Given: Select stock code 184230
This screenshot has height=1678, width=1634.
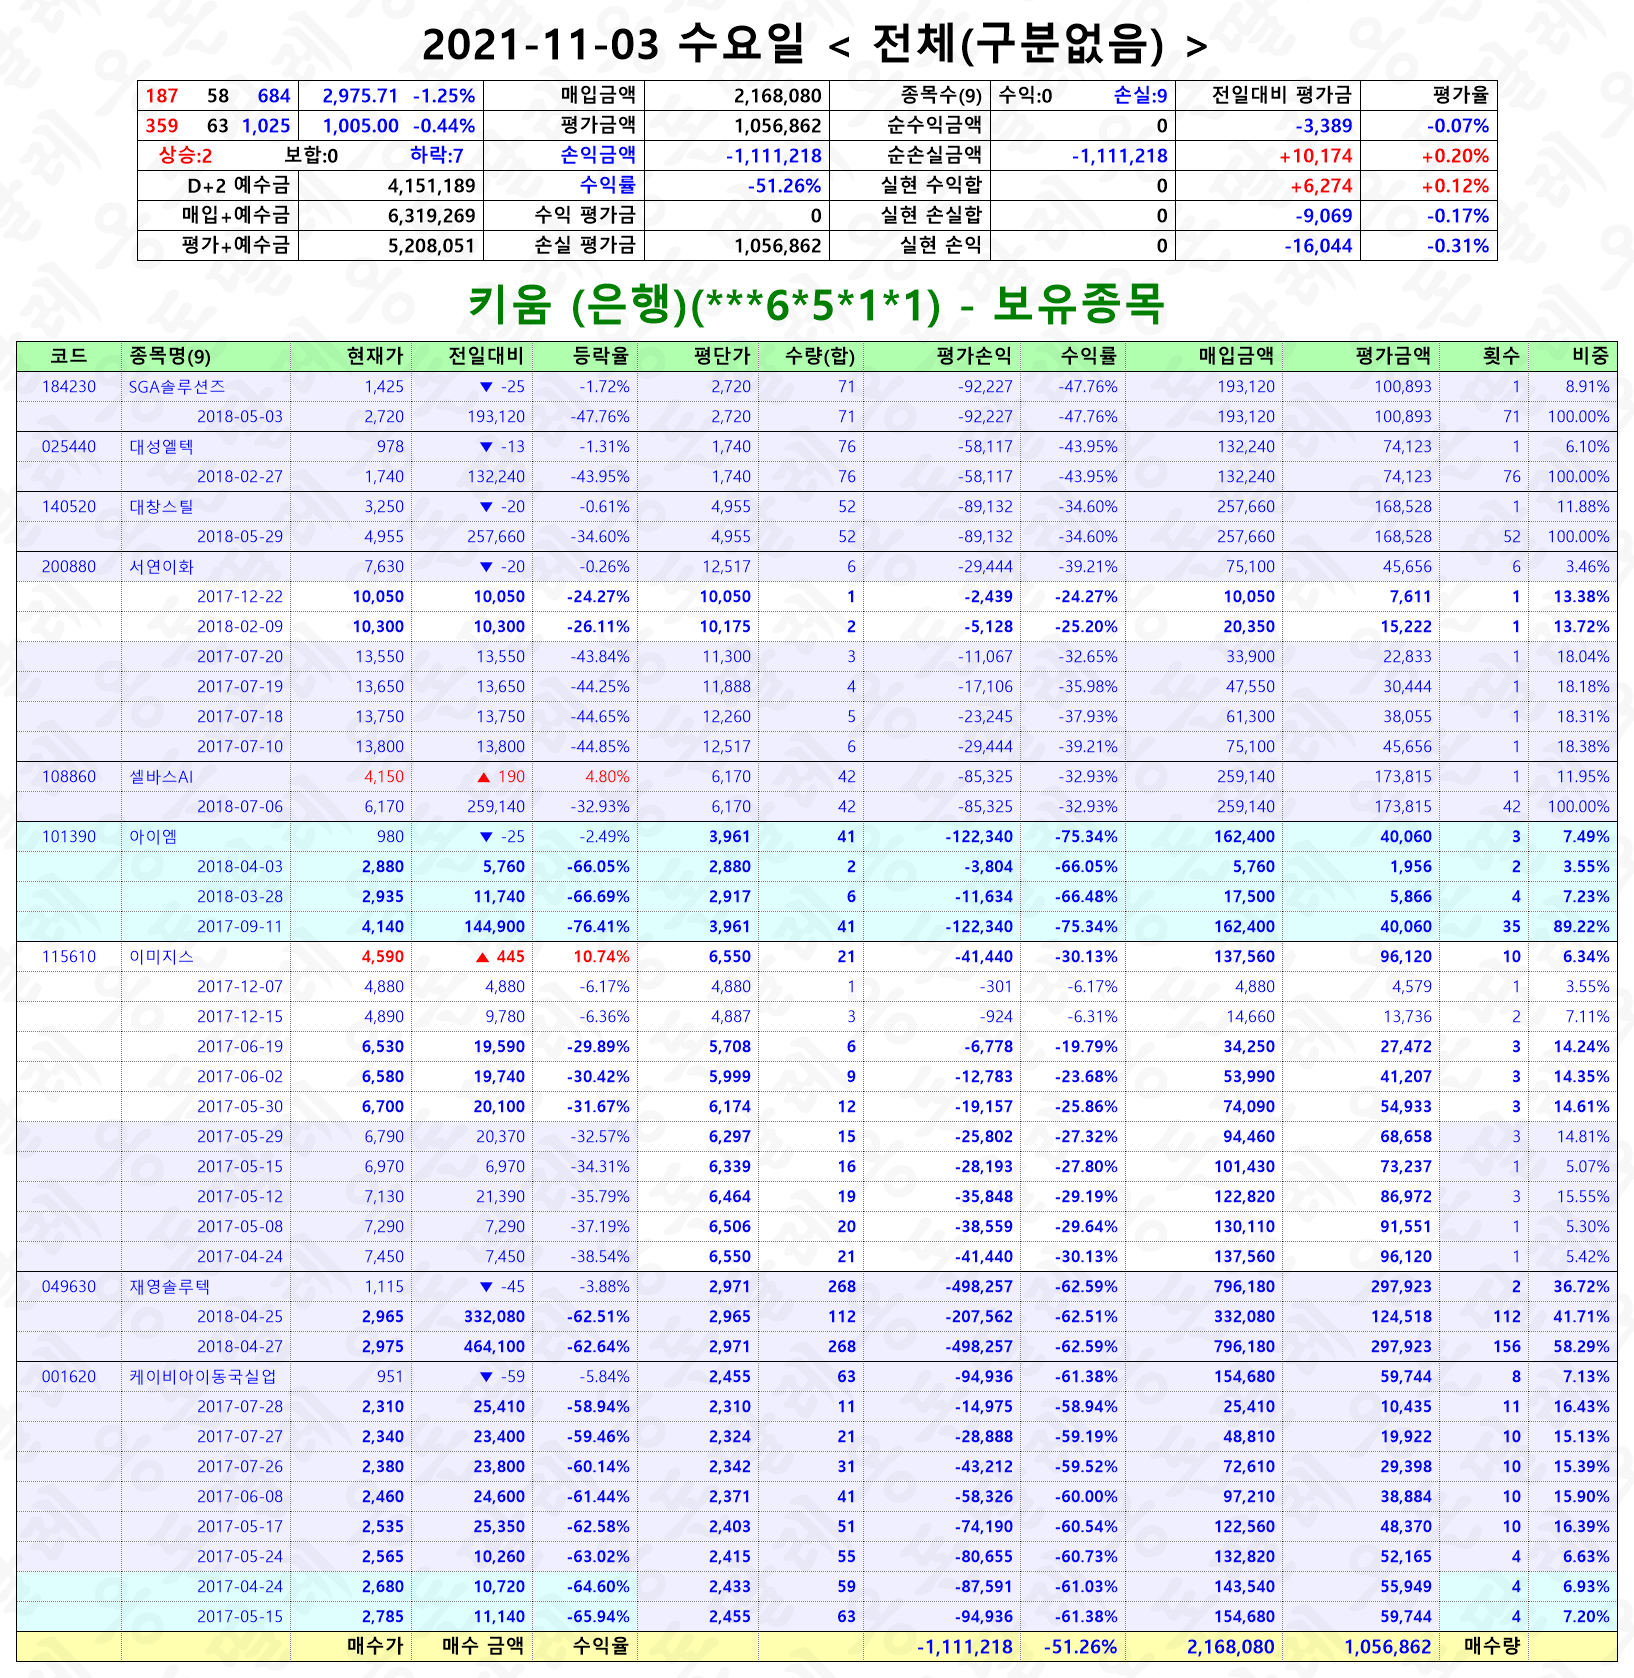Looking at the screenshot, I should [x=69, y=387].
